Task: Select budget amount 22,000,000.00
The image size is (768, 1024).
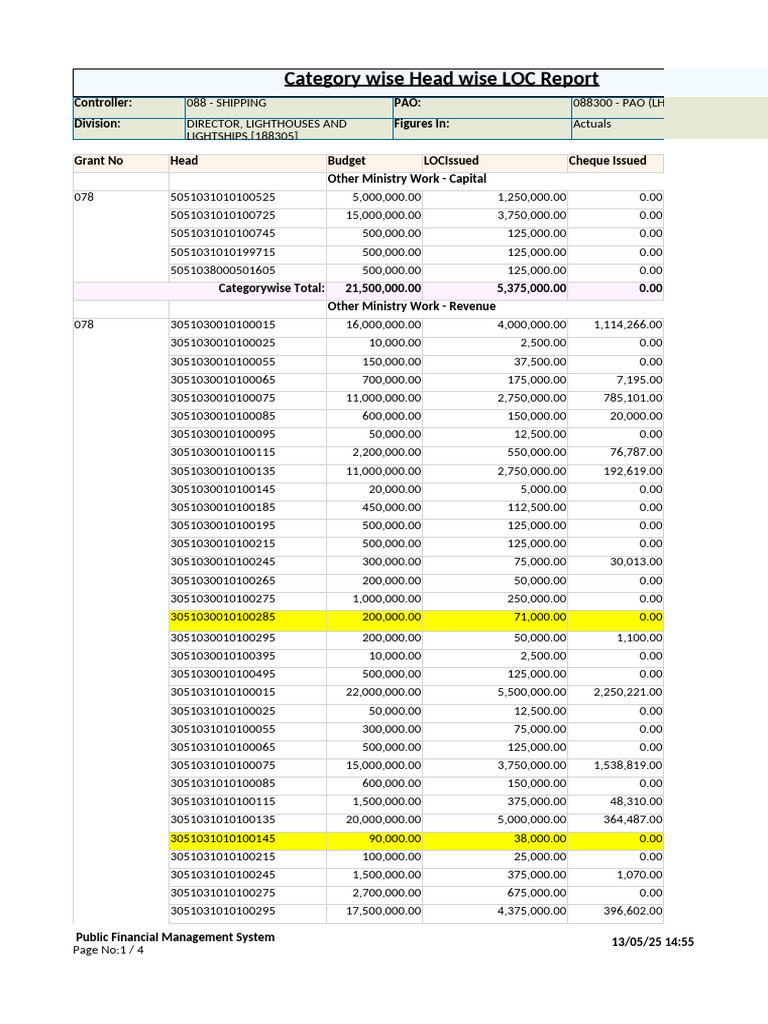Action: point(383,692)
